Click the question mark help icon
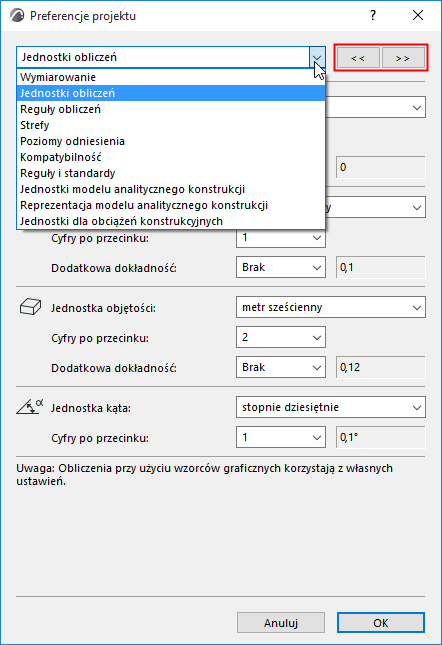Viewport: 442px width, 645px height. (373, 16)
